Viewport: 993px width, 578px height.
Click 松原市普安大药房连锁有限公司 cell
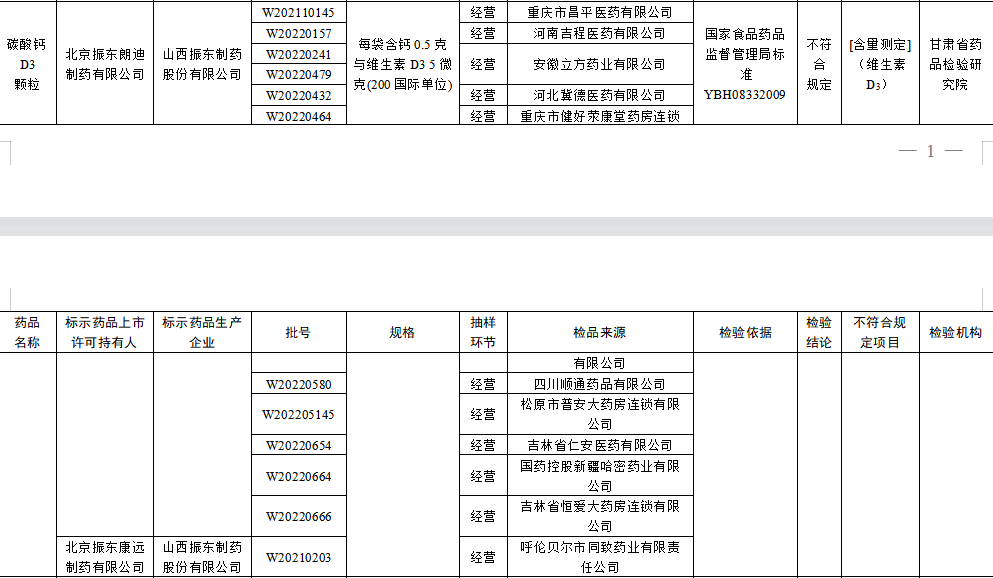(x=600, y=415)
